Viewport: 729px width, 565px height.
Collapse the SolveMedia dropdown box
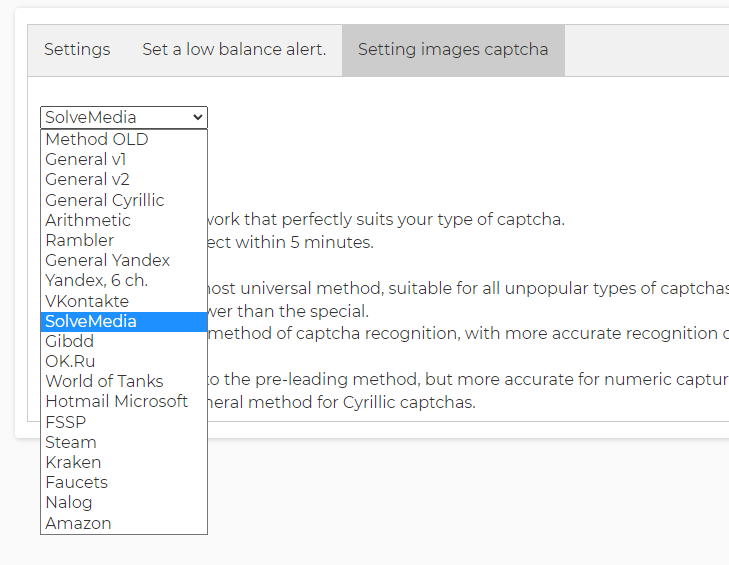124,117
